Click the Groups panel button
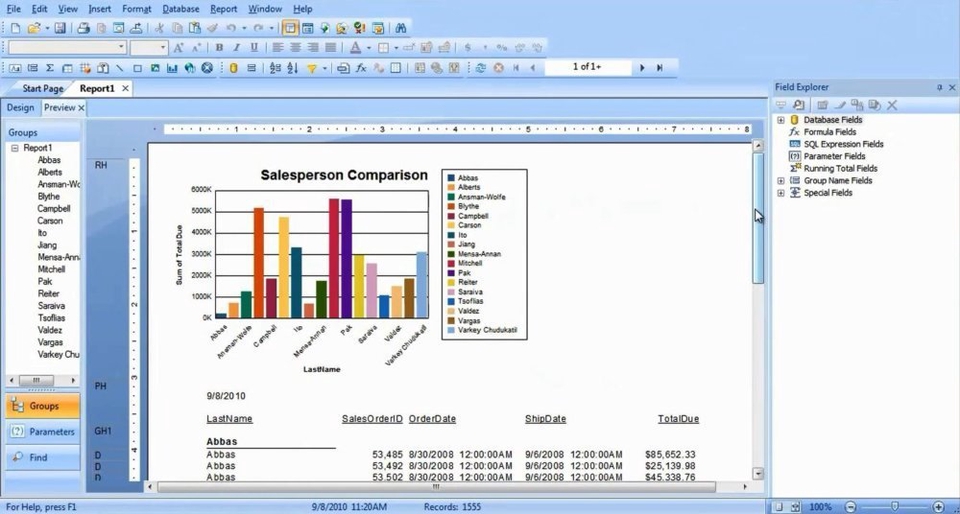 43,406
